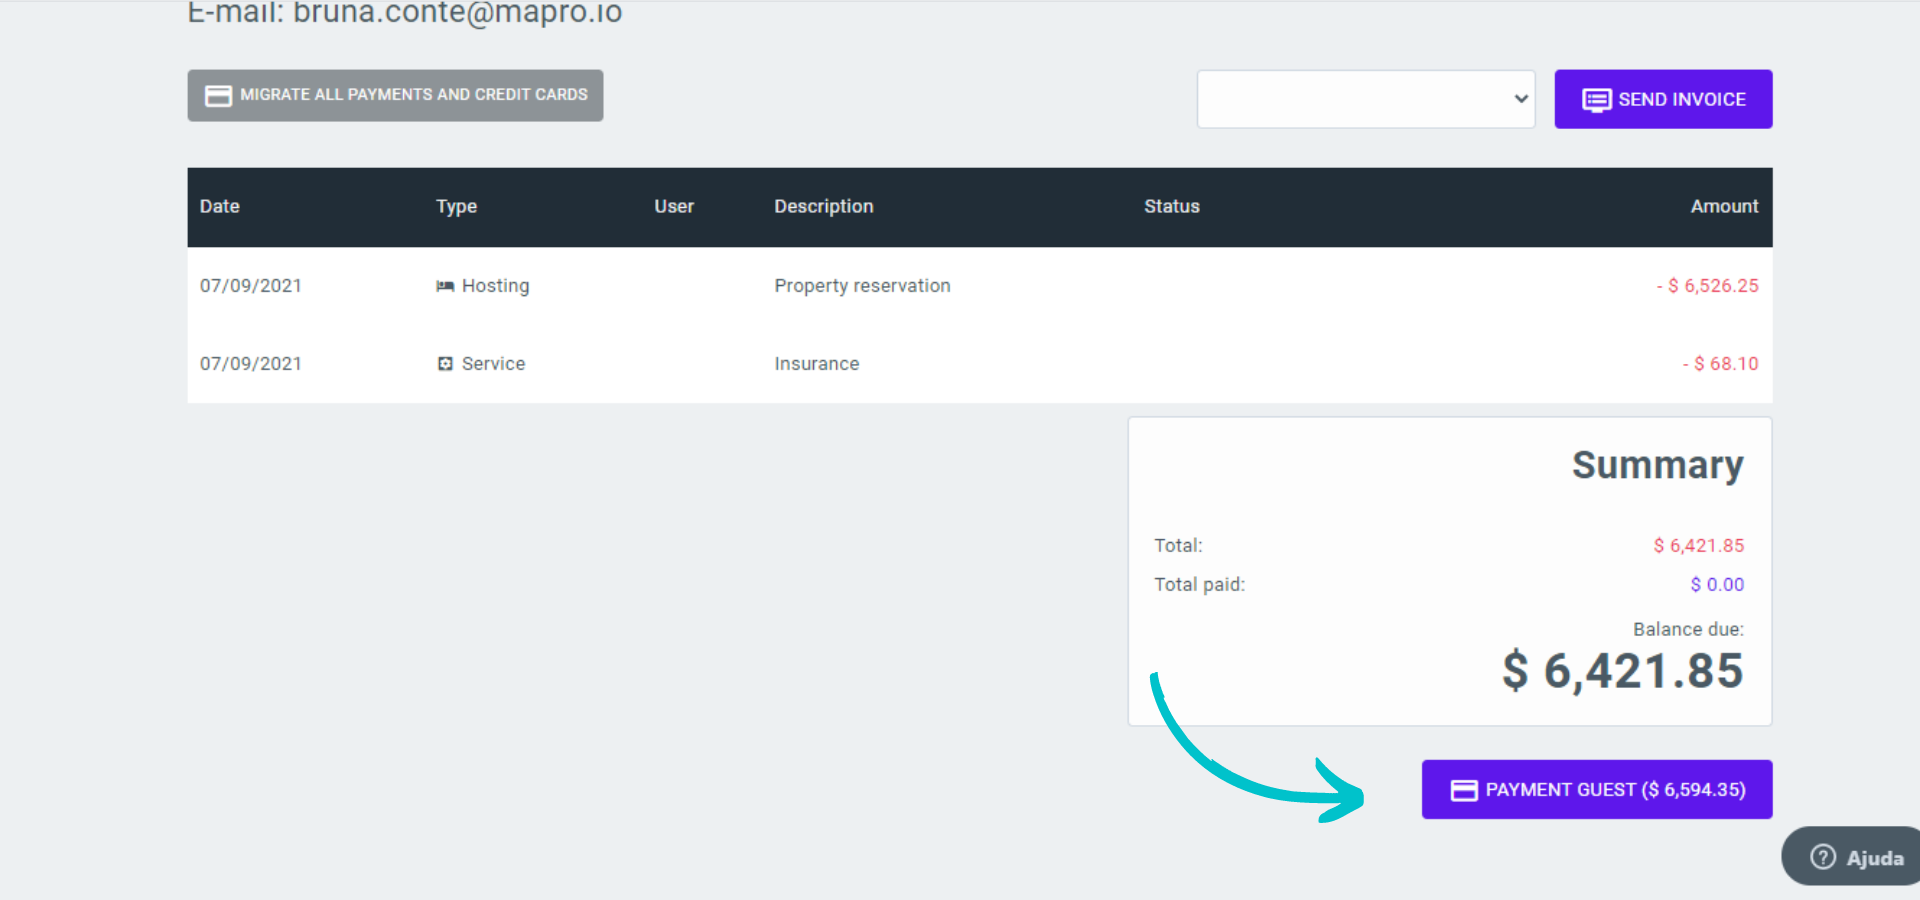Click the Date column header
Screen dimensions: 1920x900
(219, 207)
